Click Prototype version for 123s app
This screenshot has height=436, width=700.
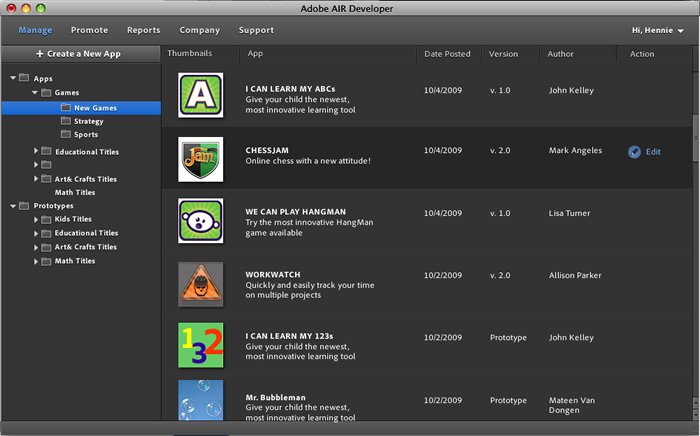(508, 338)
